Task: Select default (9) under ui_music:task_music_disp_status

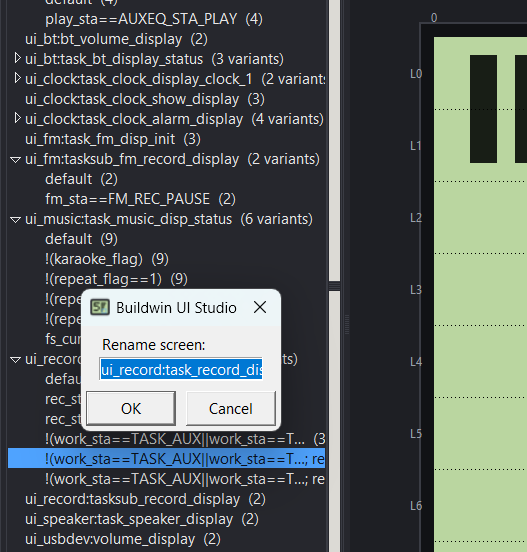Action: pos(81,239)
